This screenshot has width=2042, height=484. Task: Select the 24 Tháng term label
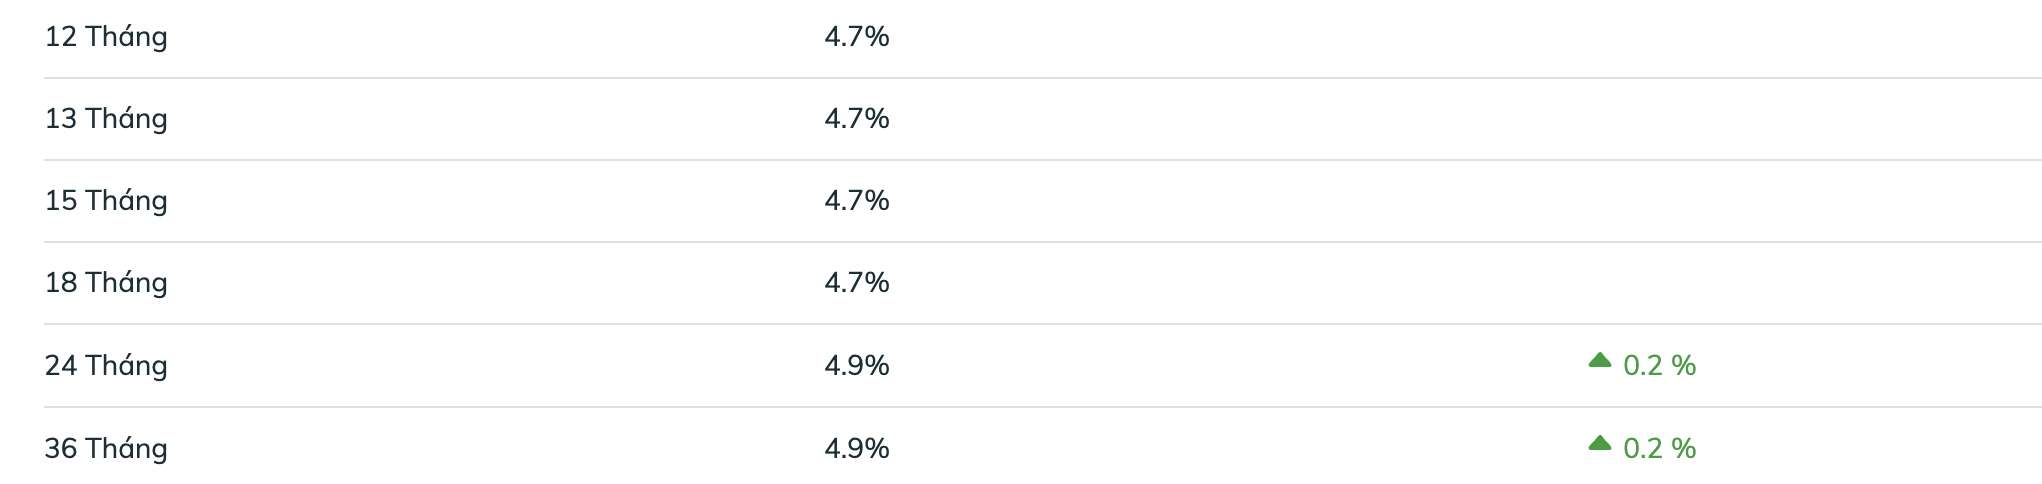tap(106, 366)
